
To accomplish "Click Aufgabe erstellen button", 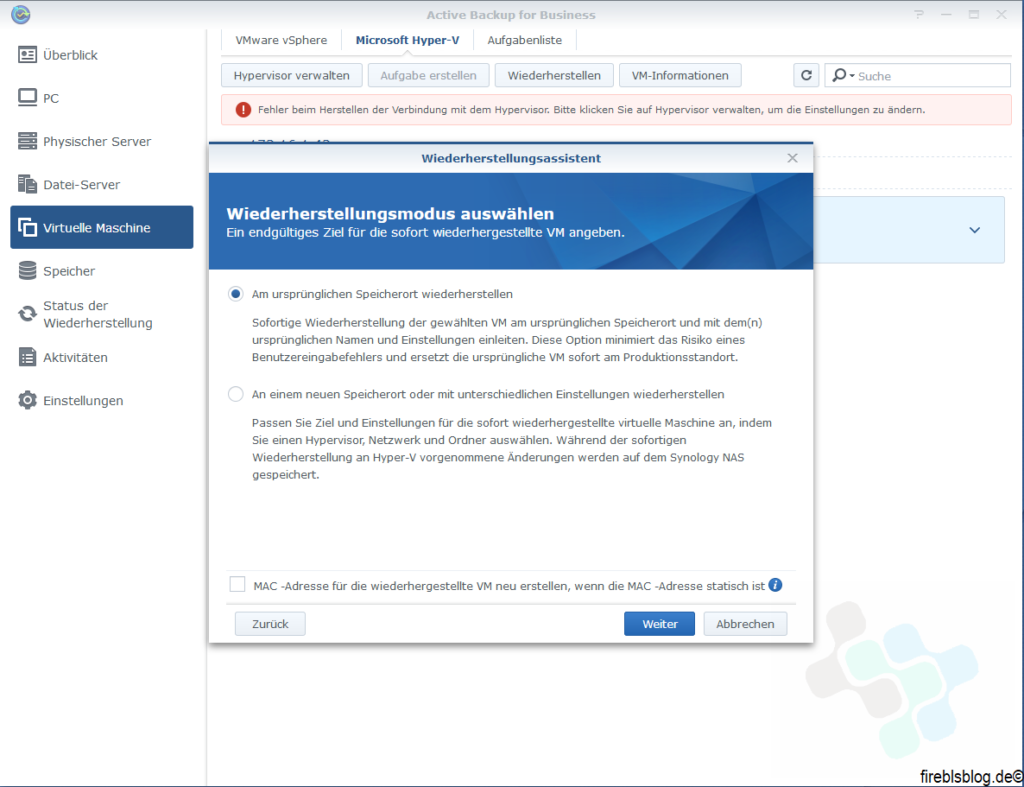I will coord(428,75).
